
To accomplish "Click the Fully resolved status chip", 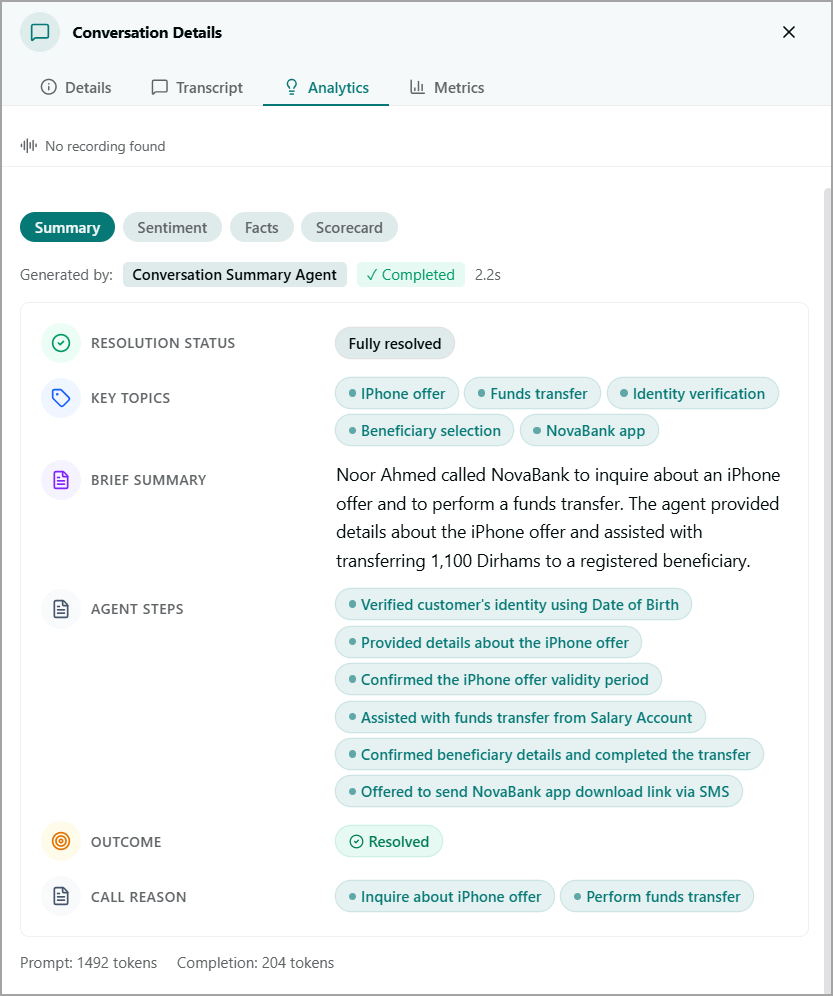I will (x=395, y=344).
